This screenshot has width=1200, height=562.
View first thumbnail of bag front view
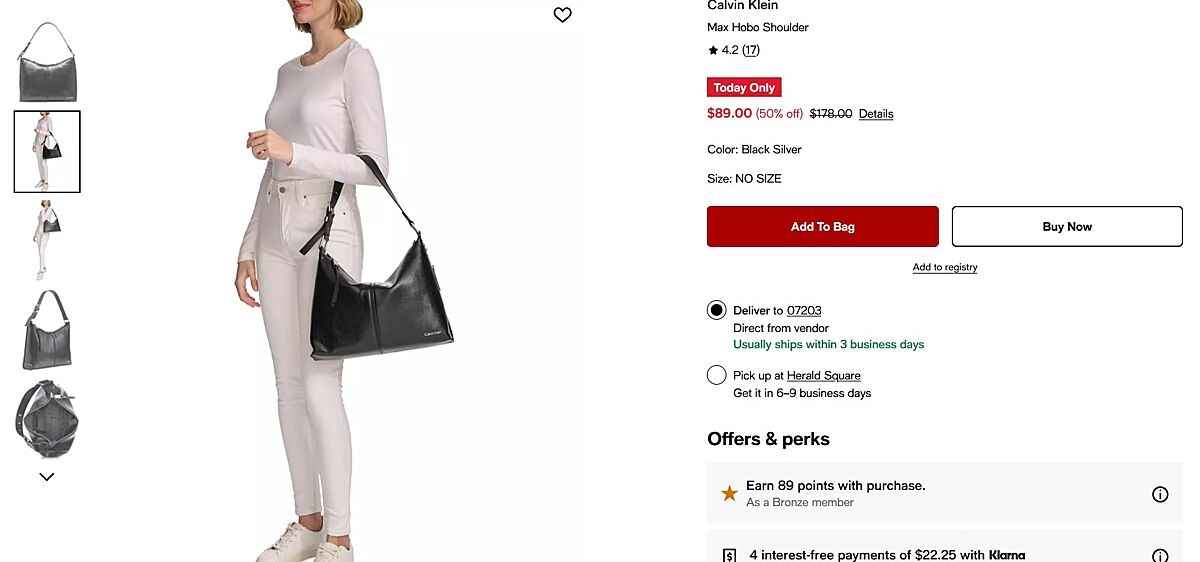click(47, 62)
